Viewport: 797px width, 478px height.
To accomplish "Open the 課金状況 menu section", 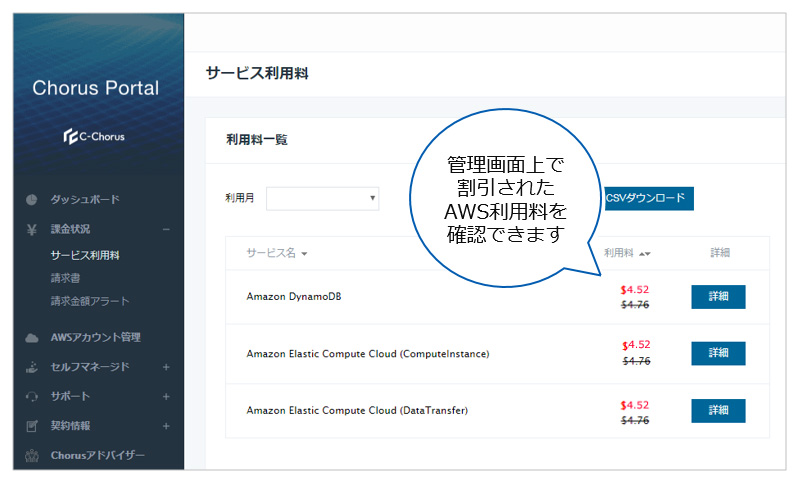I will [x=70, y=229].
